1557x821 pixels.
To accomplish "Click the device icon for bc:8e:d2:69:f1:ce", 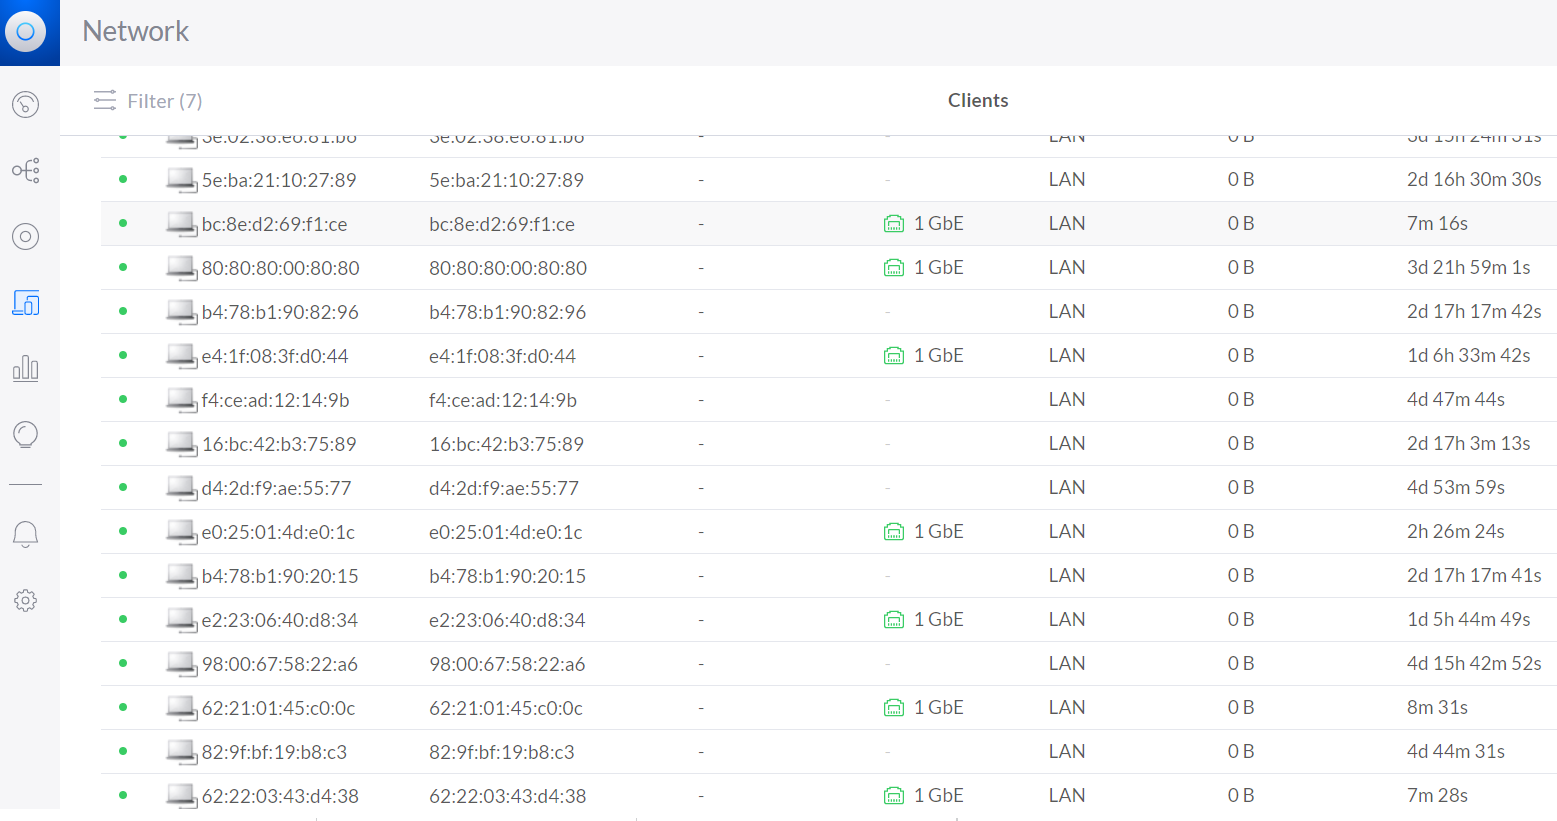I will [181, 224].
